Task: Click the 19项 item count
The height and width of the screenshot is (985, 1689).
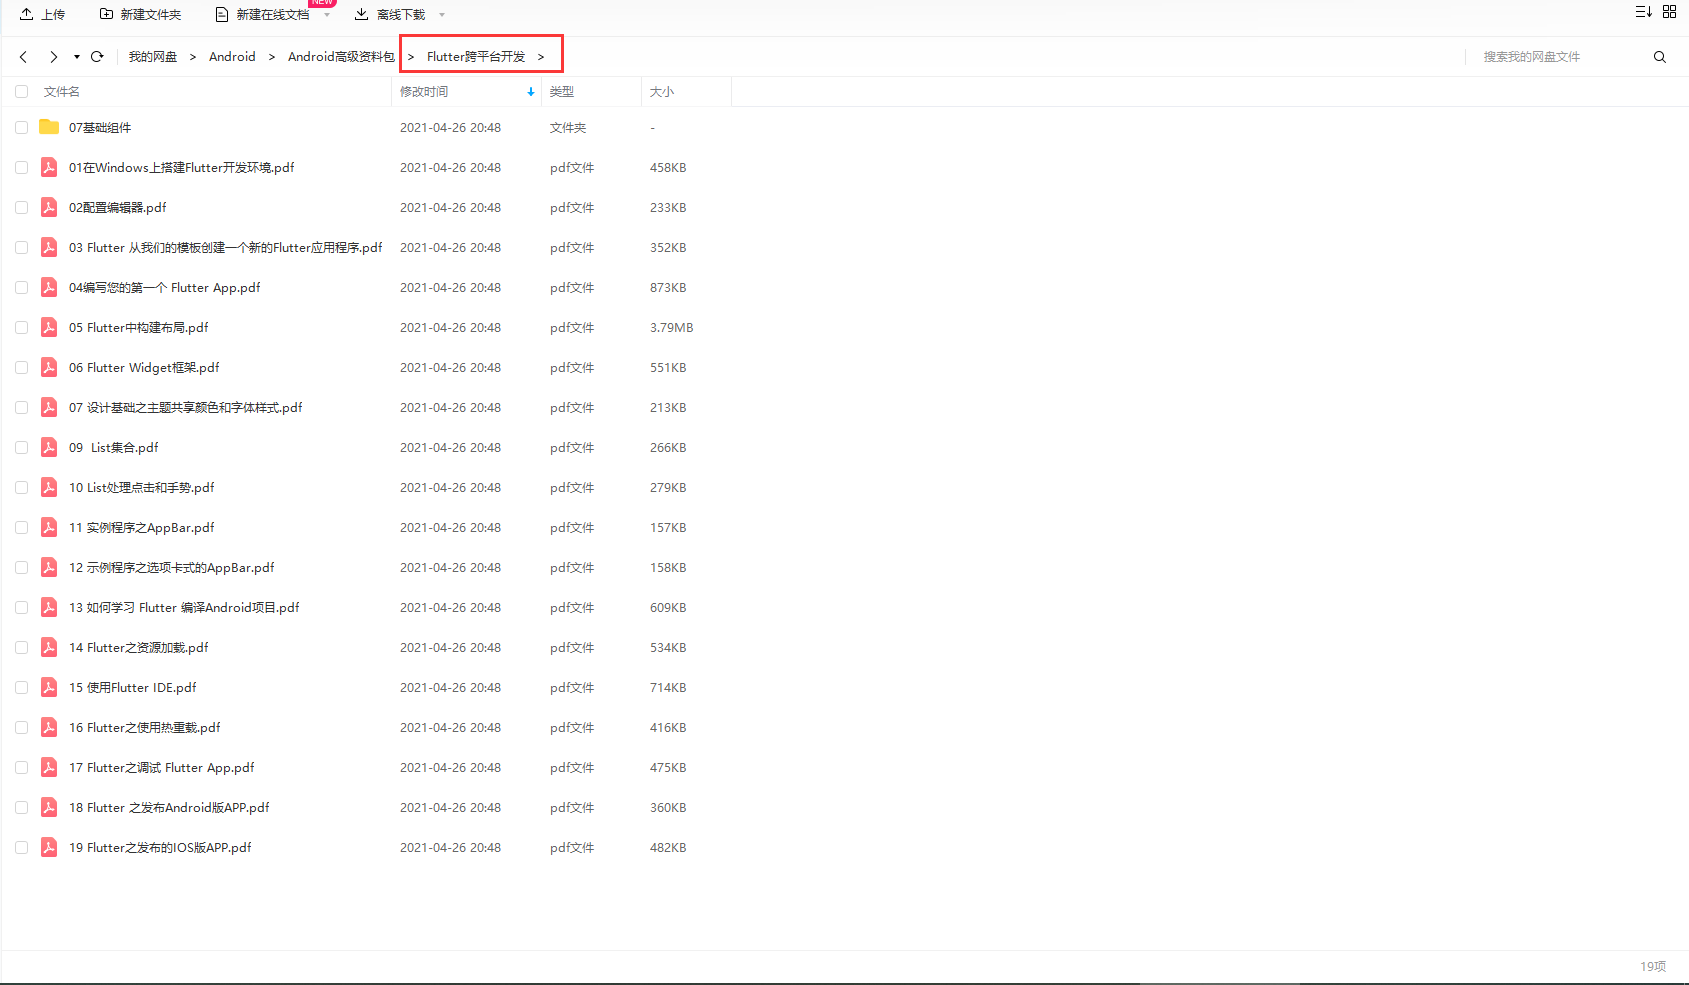Action: tap(1653, 966)
